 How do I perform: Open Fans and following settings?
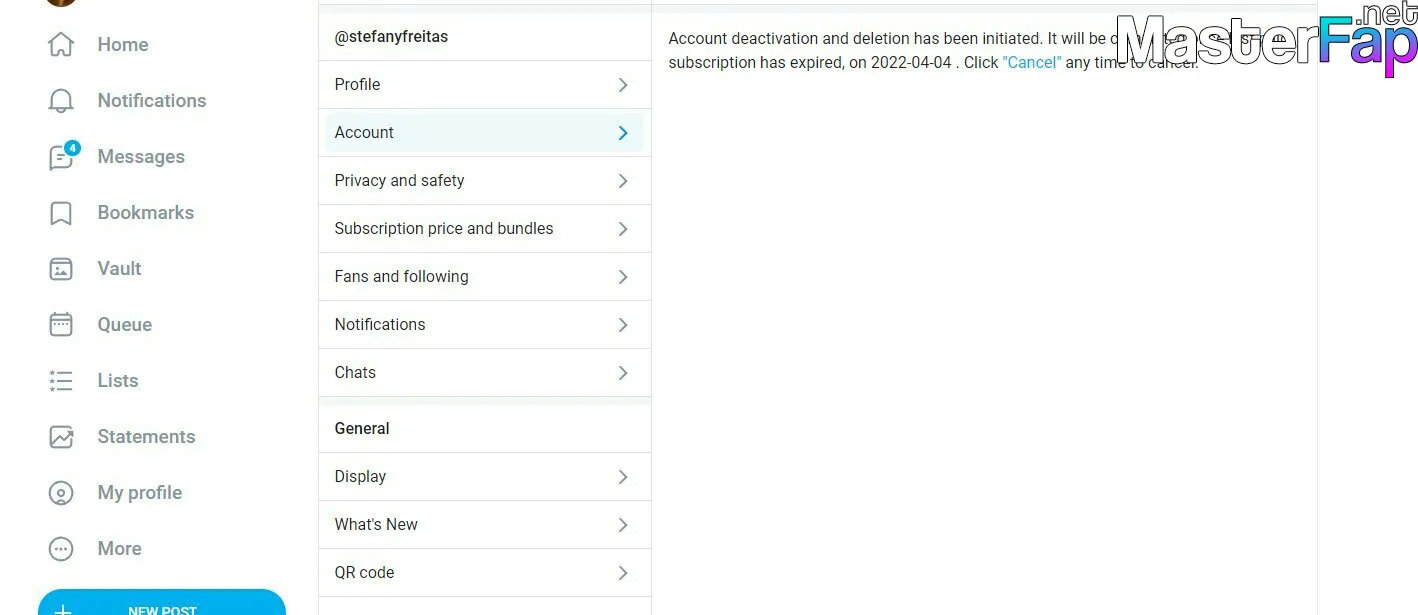[485, 277]
